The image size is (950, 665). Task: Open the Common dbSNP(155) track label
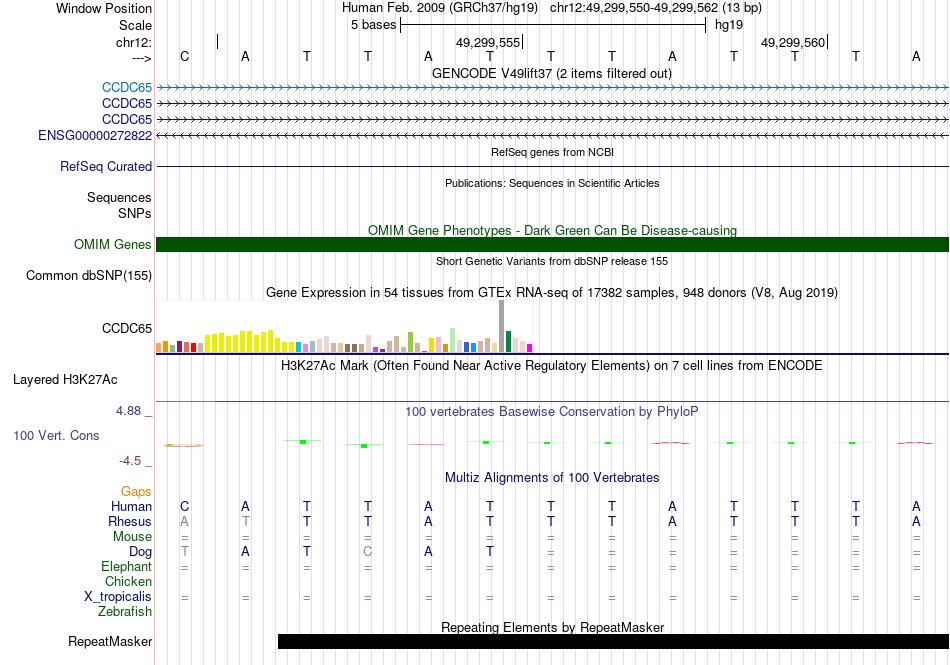pyautogui.click(x=89, y=276)
